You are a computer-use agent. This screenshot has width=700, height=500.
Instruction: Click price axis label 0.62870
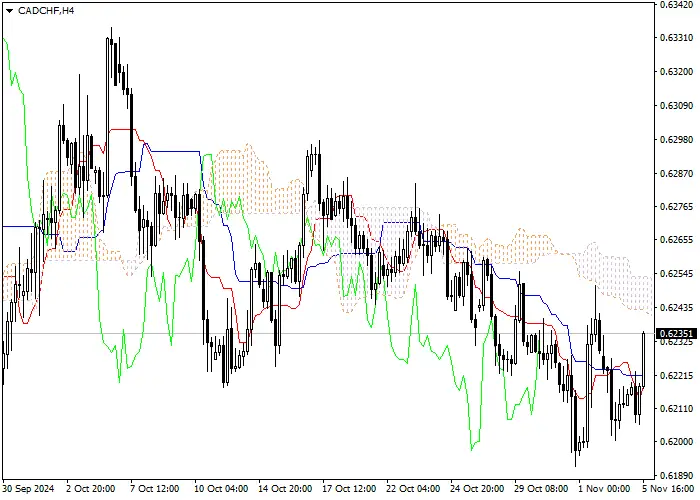[677, 173]
